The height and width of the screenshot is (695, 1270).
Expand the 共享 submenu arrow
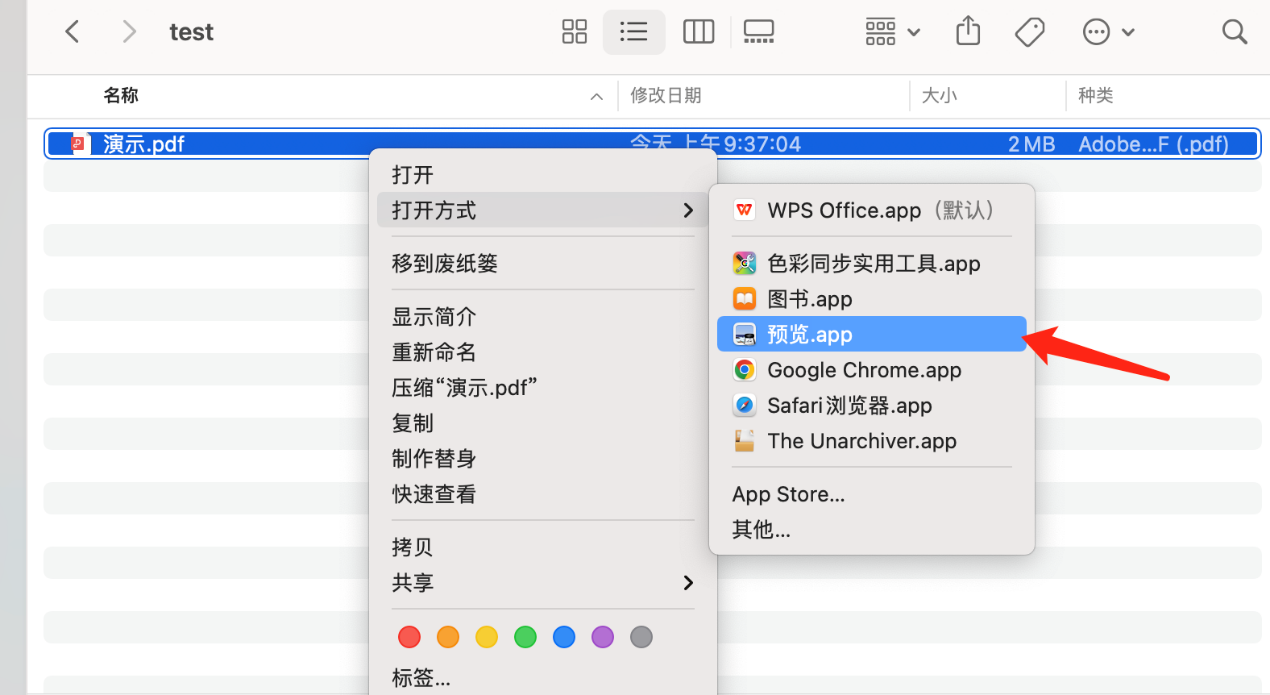click(689, 583)
